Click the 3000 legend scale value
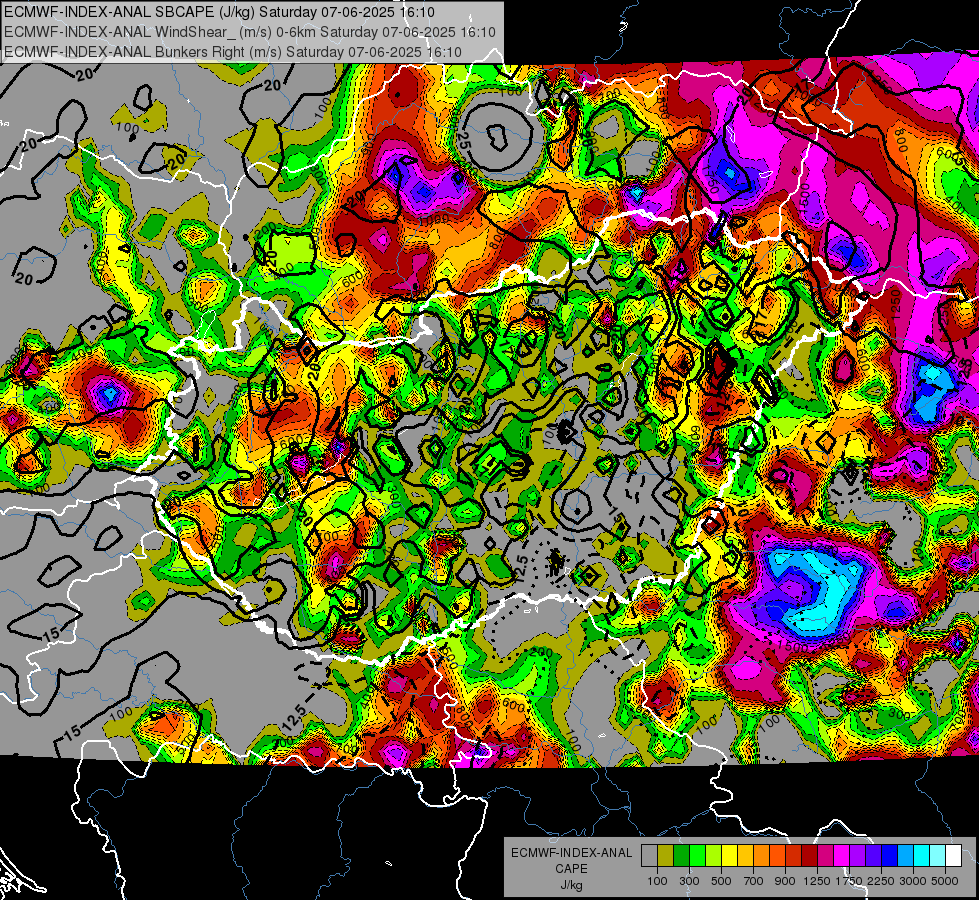 click(x=913, y=881)
